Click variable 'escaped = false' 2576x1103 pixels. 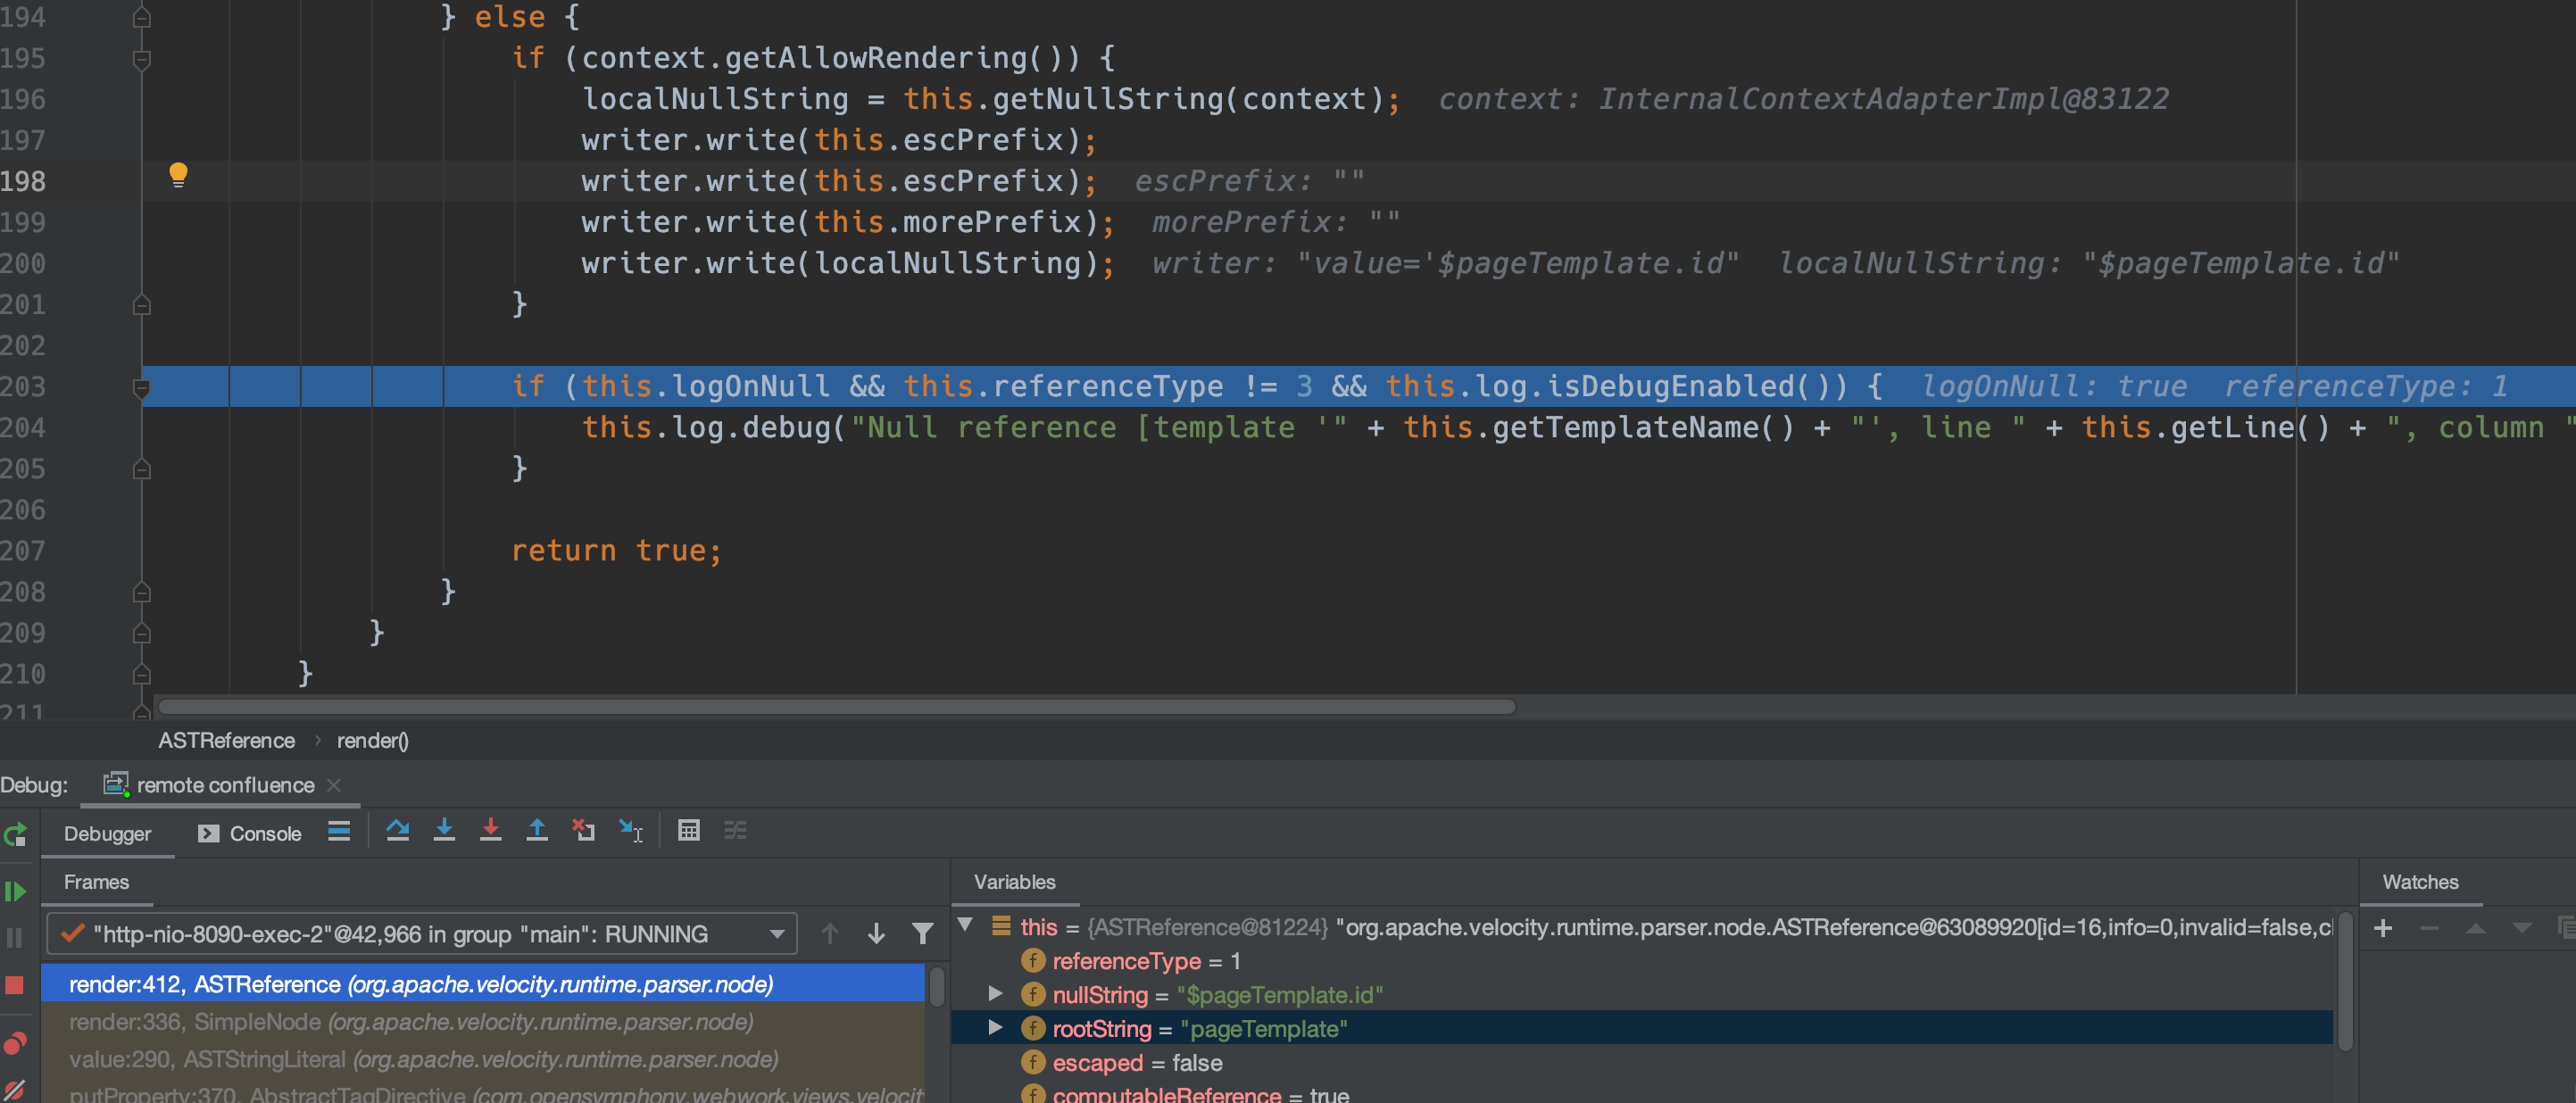pyautogui.click(x=1136, y=1063)
